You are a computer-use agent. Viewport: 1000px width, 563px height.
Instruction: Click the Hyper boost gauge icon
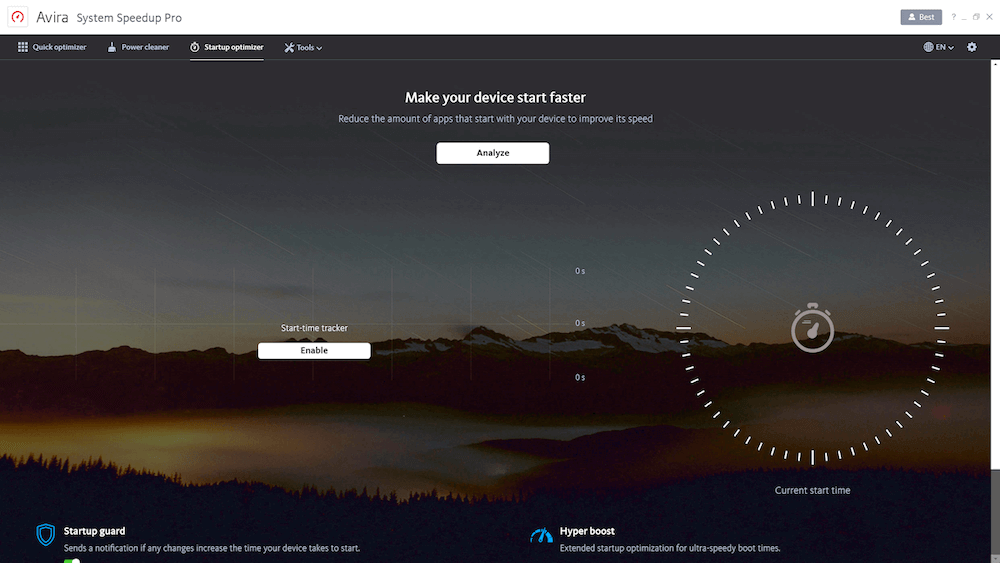coord(541,536)
